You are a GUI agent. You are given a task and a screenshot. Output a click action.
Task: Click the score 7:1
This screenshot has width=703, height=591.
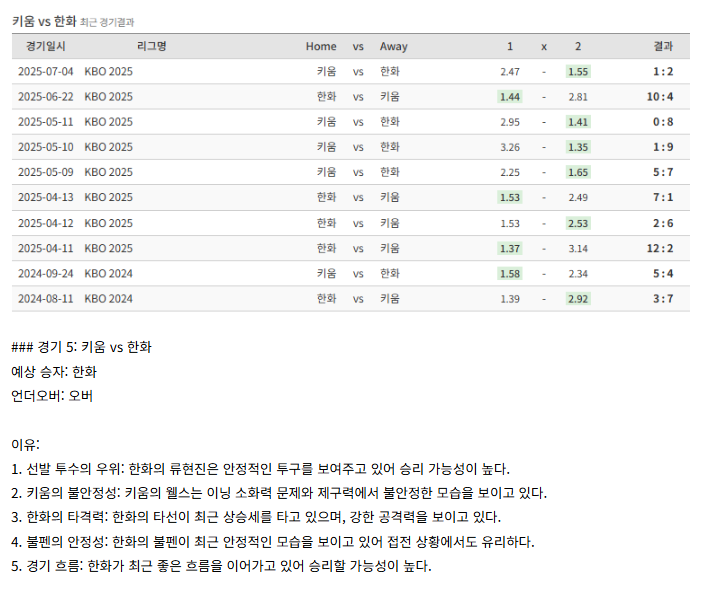coord(663,197)
